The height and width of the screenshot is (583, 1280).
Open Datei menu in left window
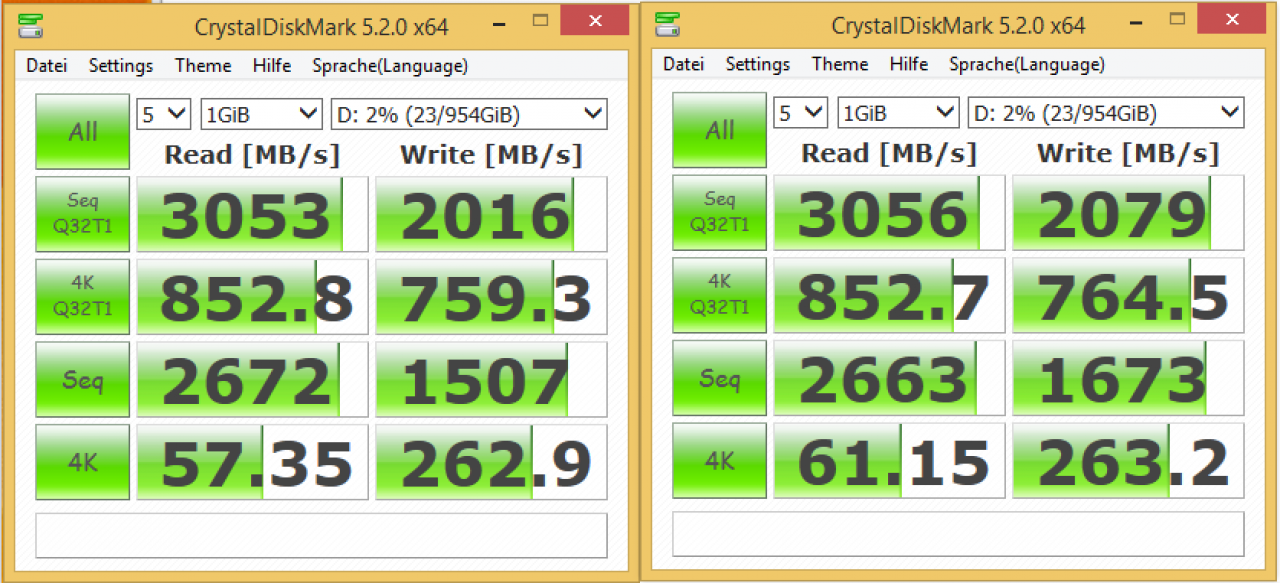coord(46,66)
